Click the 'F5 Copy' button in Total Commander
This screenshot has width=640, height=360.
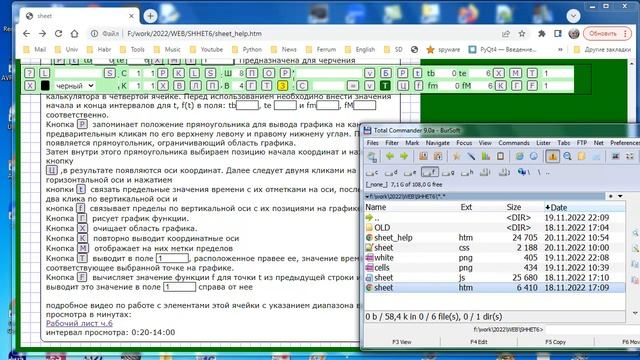pos(556,342)
